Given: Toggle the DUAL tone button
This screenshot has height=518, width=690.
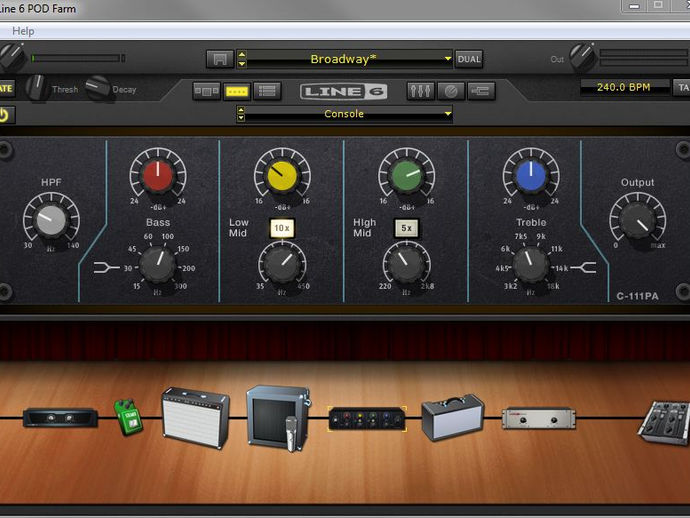Looking at the screenshot, I should (469, 59).
